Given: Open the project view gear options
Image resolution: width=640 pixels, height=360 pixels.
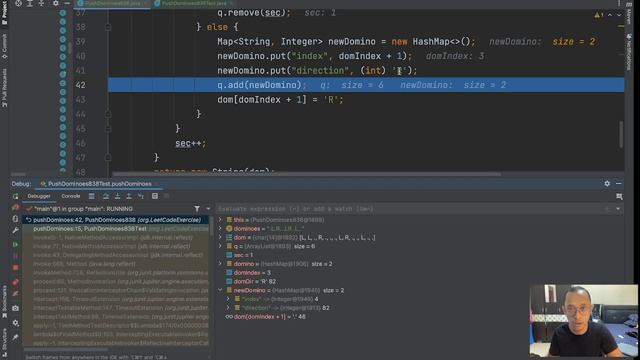Looking at the screenshot, I should point(56,3).
